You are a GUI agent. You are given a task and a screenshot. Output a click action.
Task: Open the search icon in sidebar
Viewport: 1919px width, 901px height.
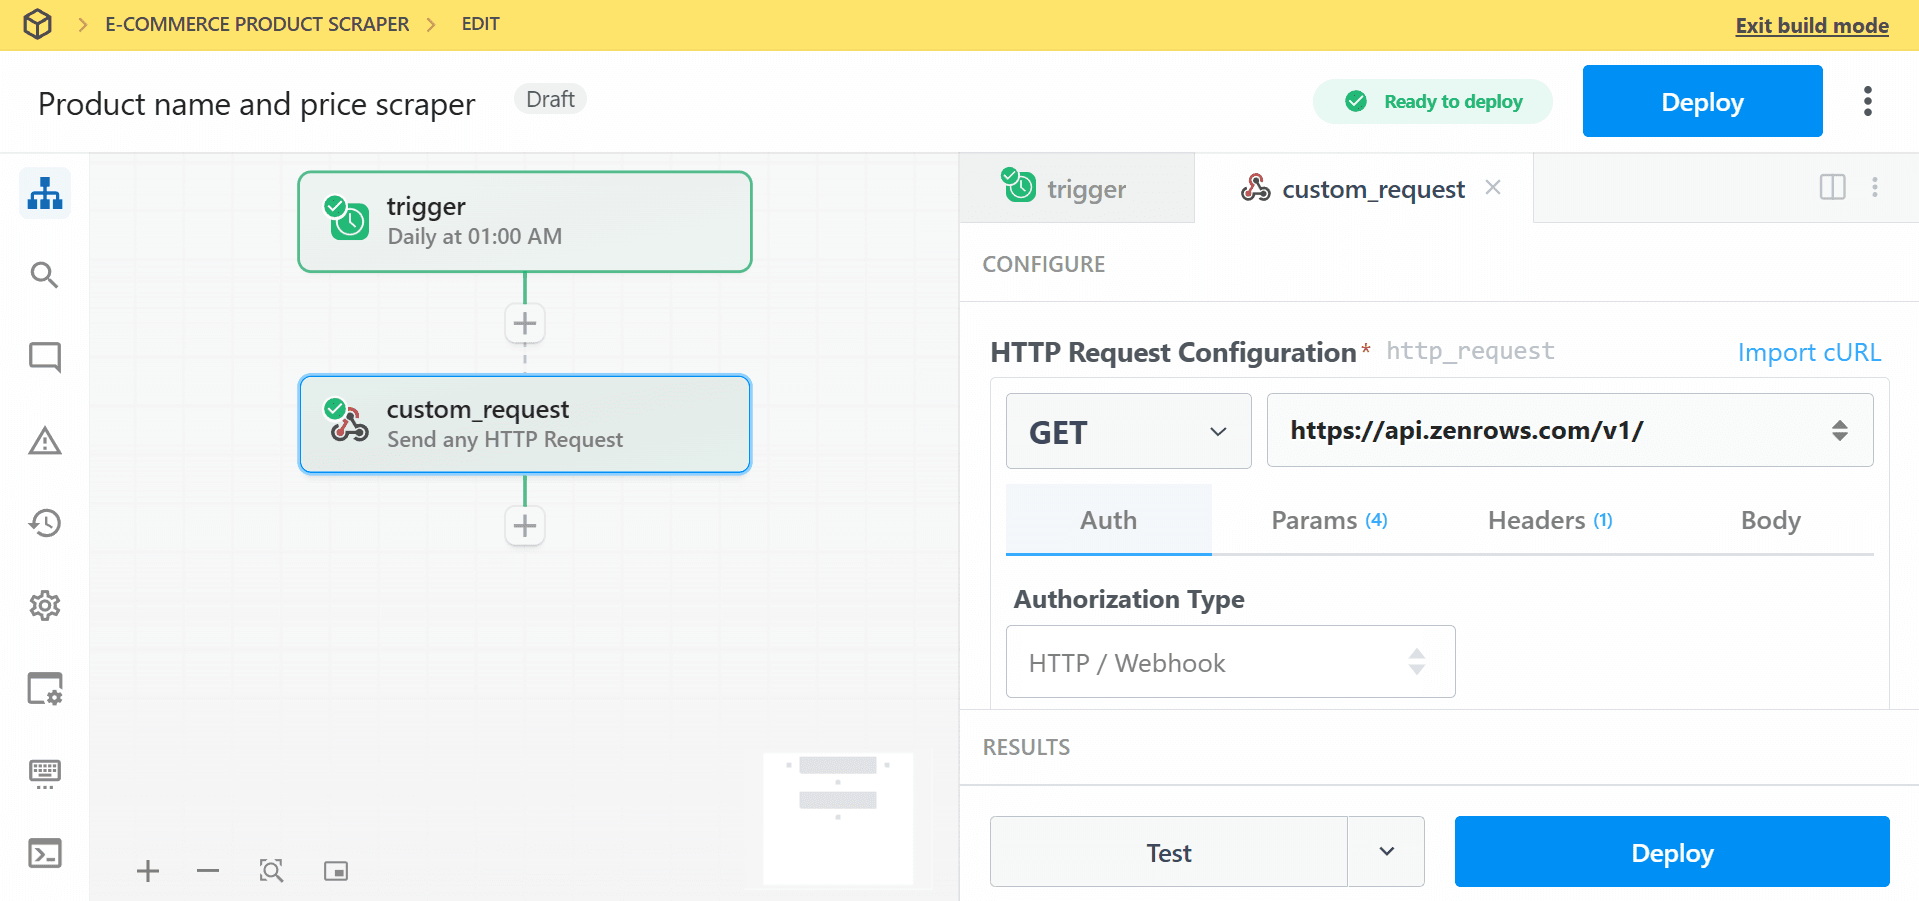coord(44,275)
